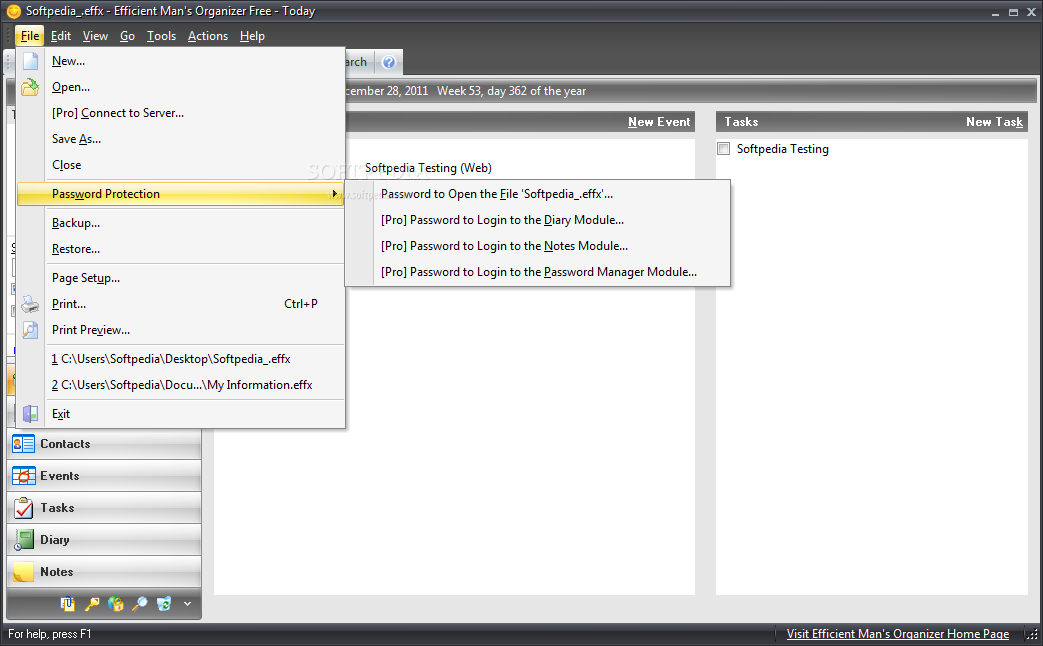Choose Close in the File menu
The height and width of the screenshot is (646, 1043).
pos(181,164)
